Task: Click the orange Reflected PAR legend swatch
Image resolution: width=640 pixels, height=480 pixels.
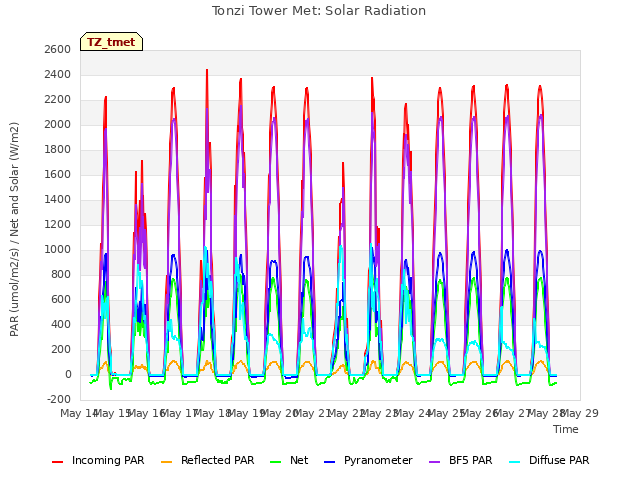Action: pyautogui.click(x=167, y=462)
